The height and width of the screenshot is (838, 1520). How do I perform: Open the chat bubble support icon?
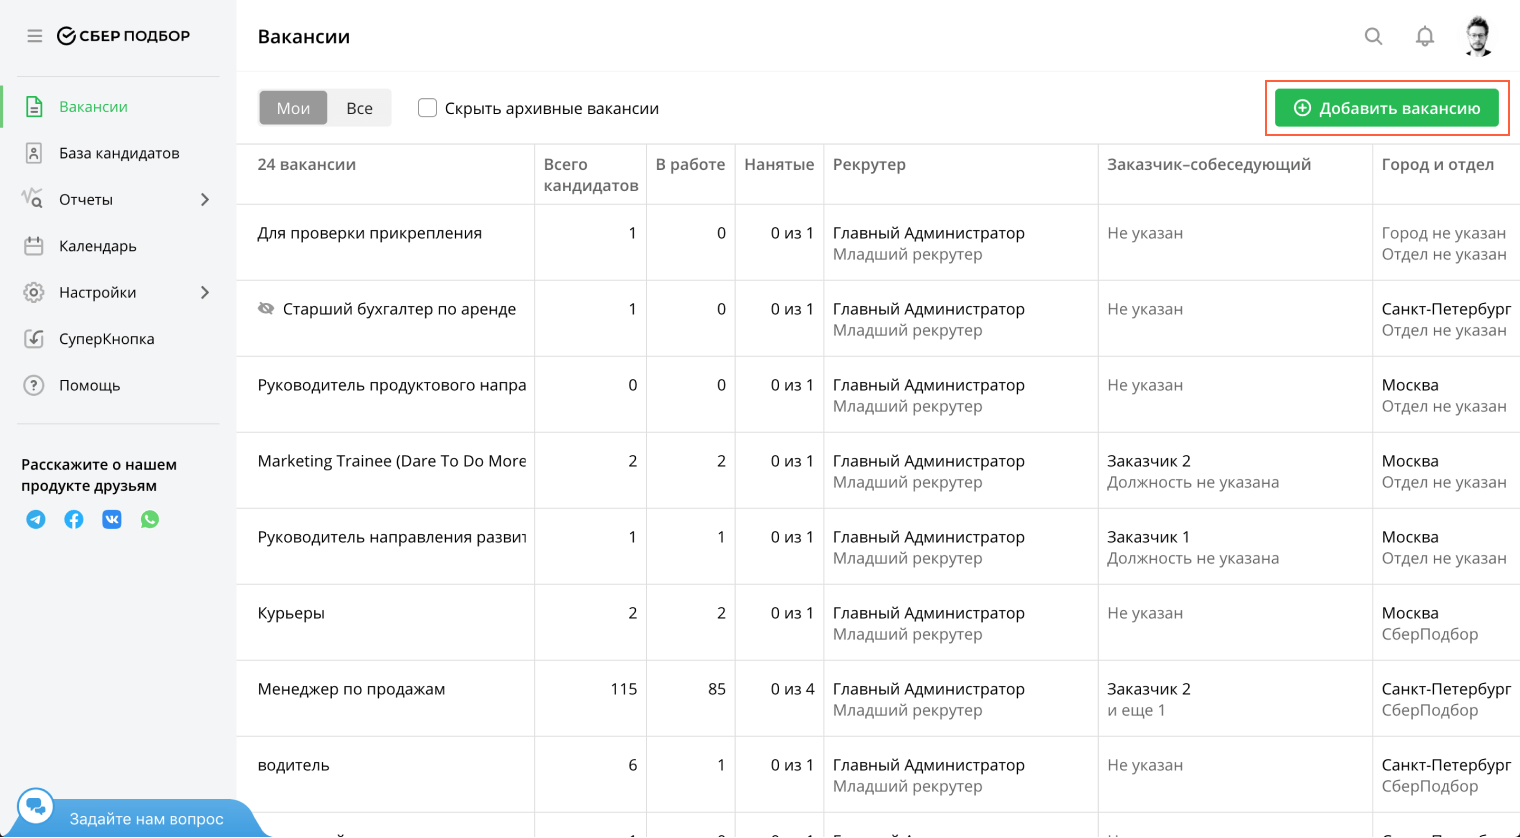tap(36, 806)
